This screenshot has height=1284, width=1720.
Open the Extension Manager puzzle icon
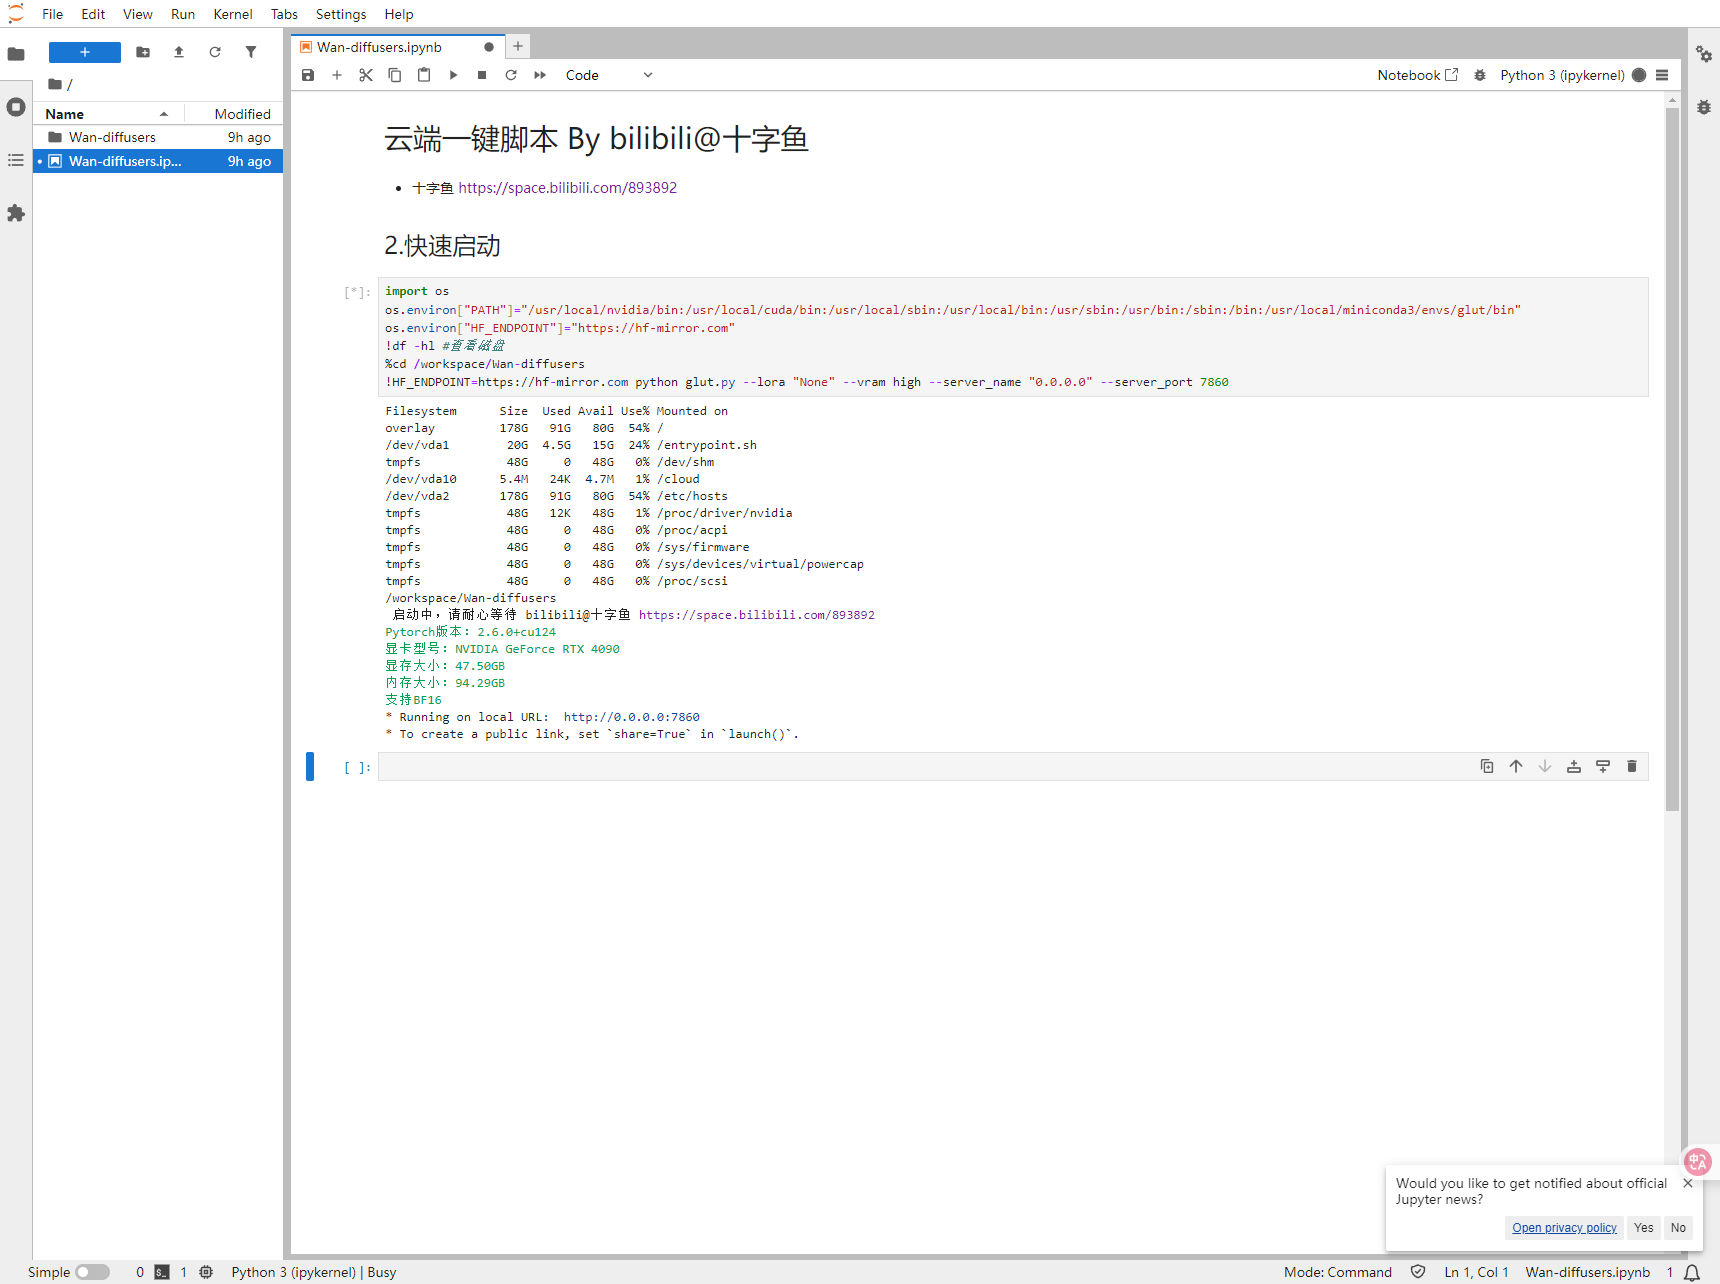point(16,213)
